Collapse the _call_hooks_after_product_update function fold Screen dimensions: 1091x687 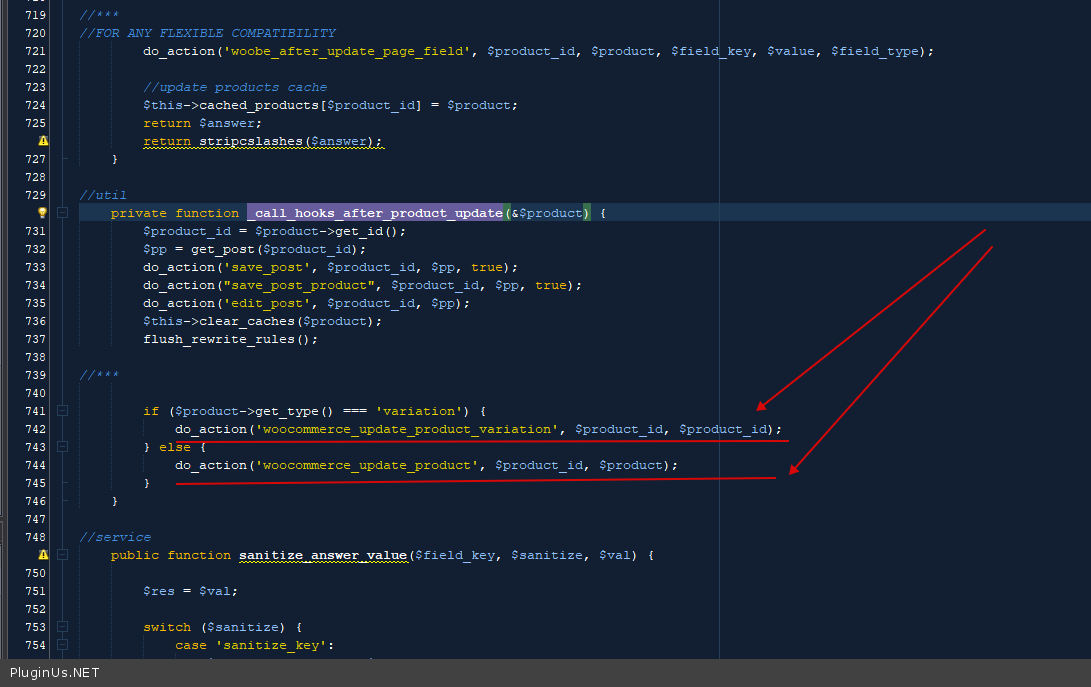pyautogui.click(x=62, y=213)
